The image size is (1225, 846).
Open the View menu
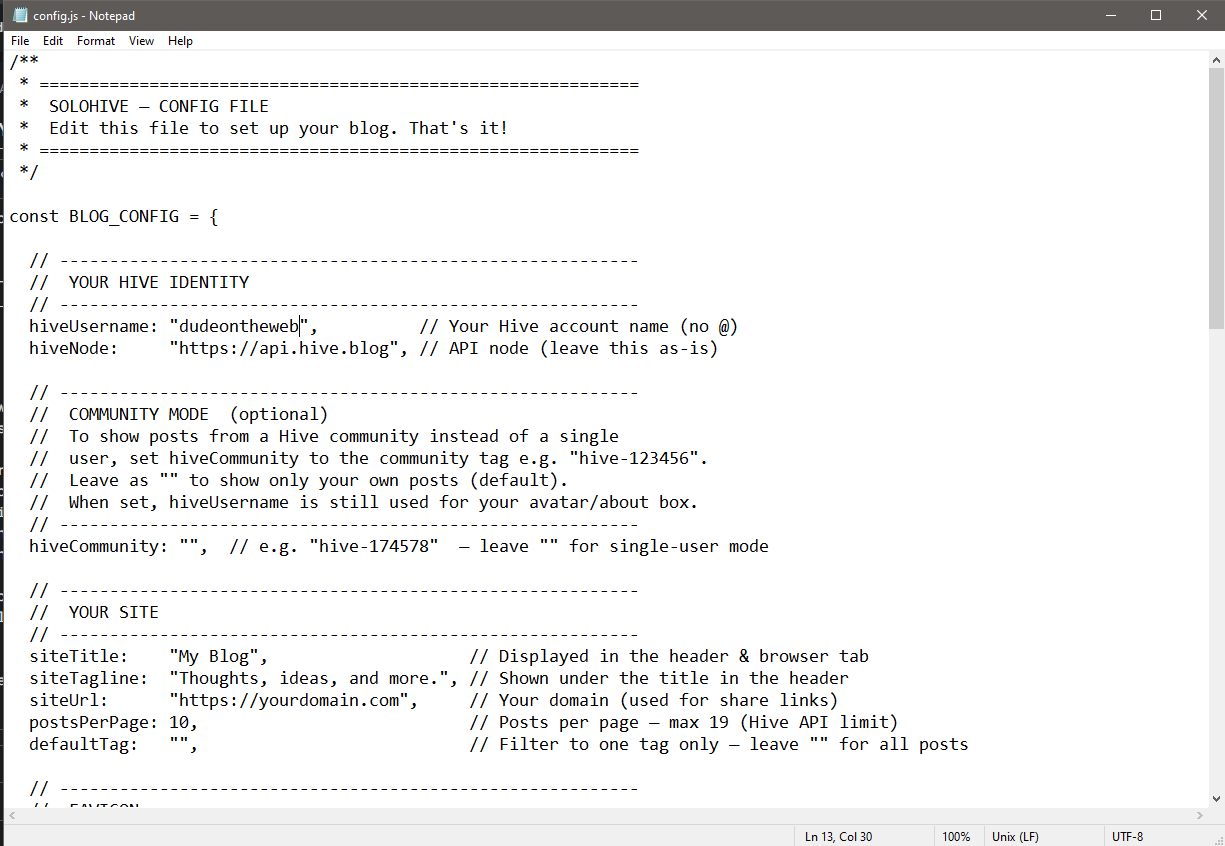142,41
